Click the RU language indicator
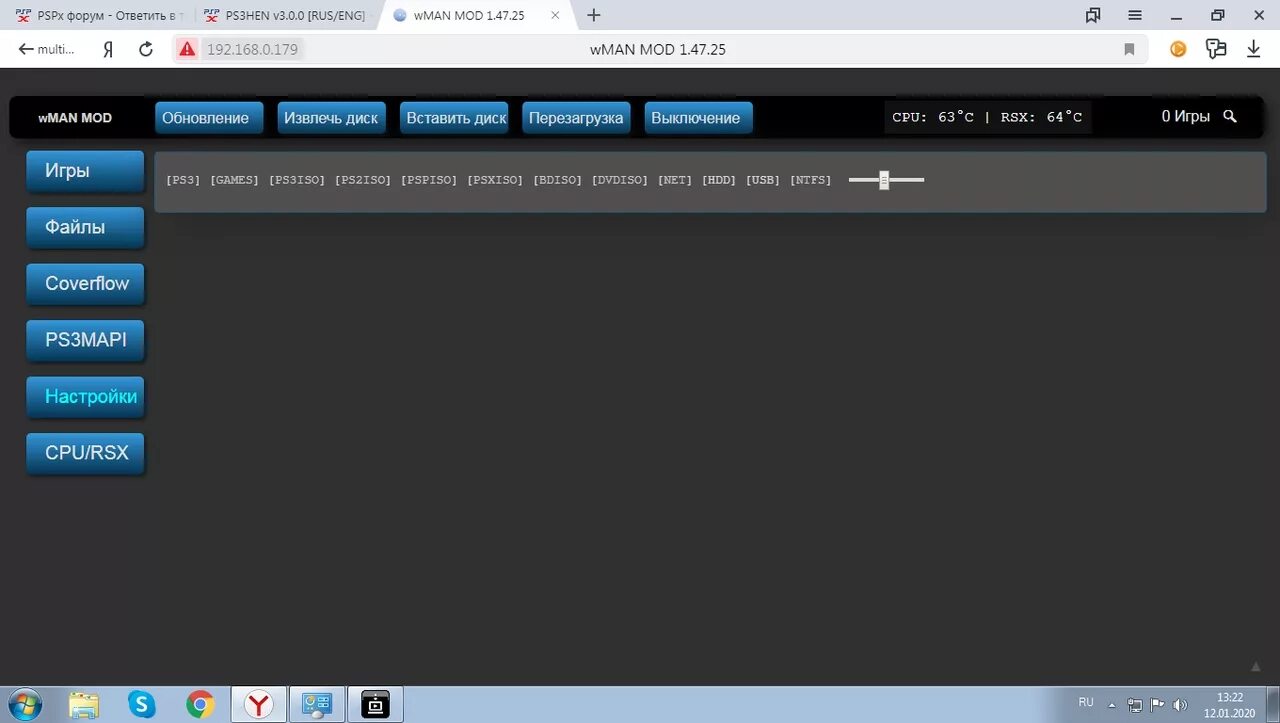The height and width of the screenshot is (723, 1280). point(1086,703)
